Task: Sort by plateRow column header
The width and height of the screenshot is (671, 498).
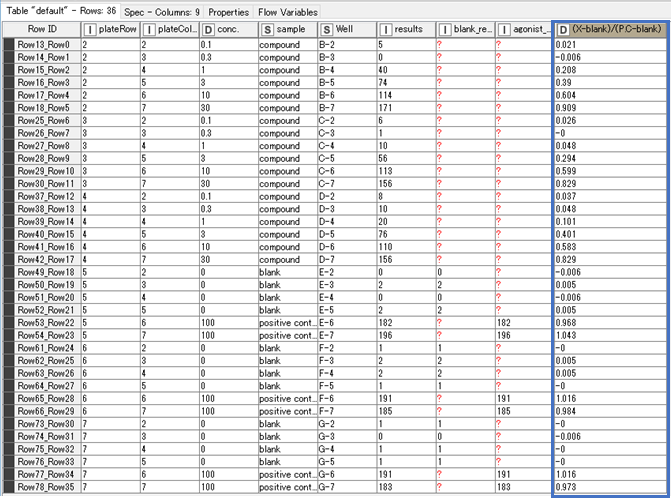Action: pyautogui.click(x=111, y=29)
